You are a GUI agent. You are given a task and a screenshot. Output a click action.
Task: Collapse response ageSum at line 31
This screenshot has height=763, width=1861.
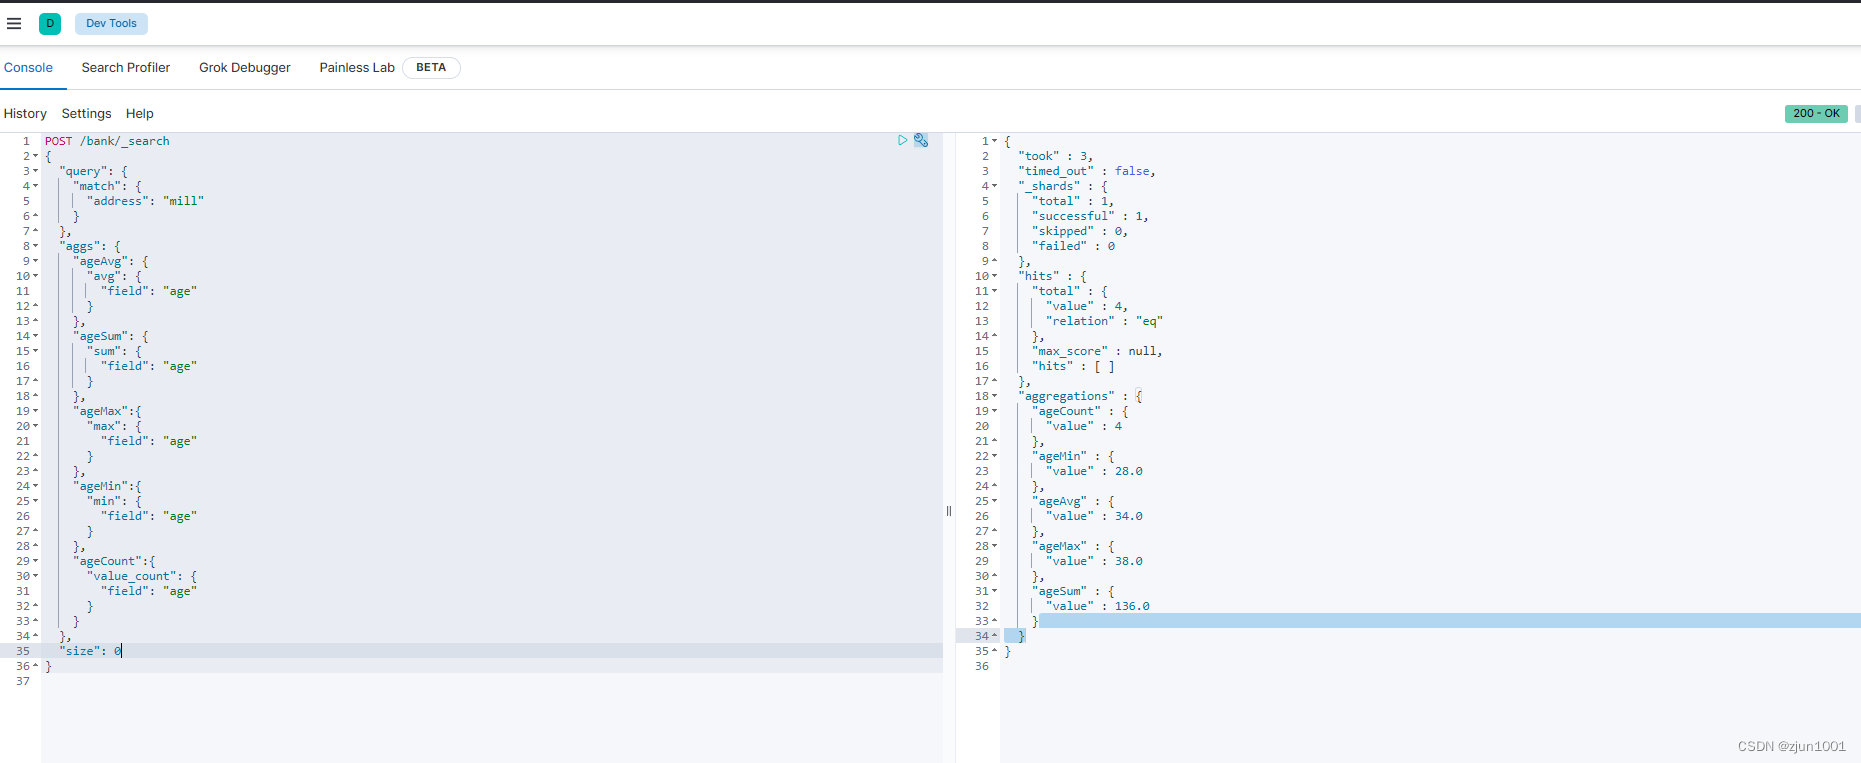tap(995, 591)
